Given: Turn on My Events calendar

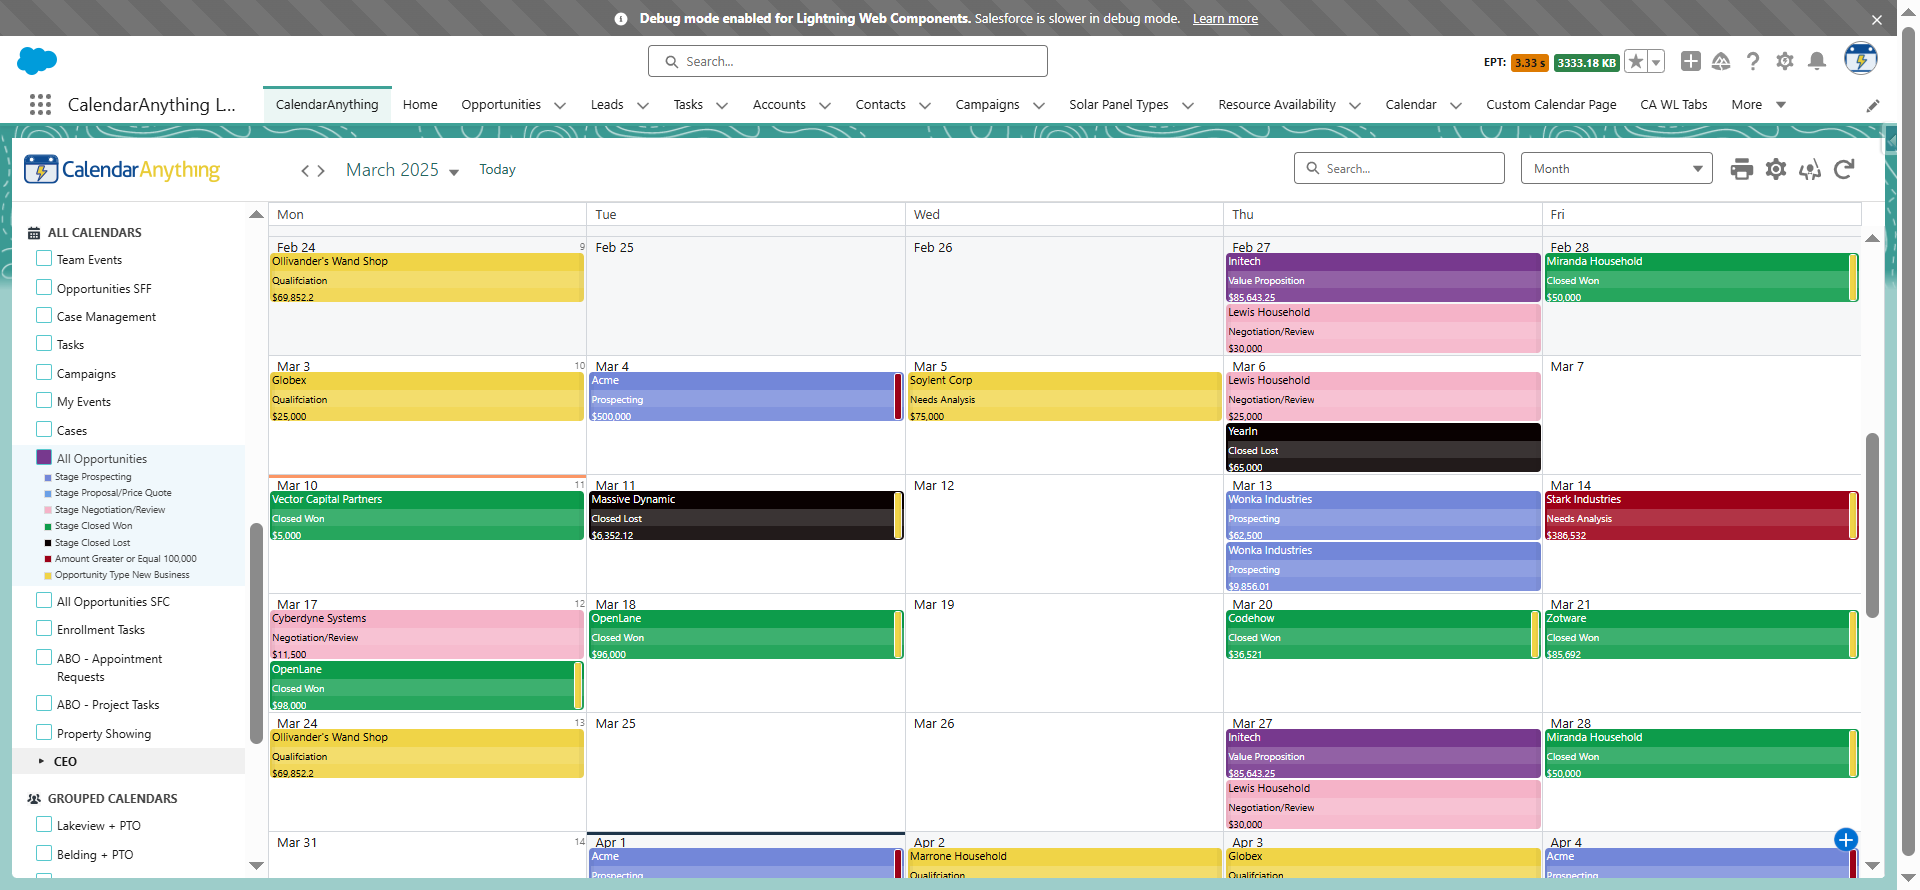Looking at the screenshot, I should (44, 400).
